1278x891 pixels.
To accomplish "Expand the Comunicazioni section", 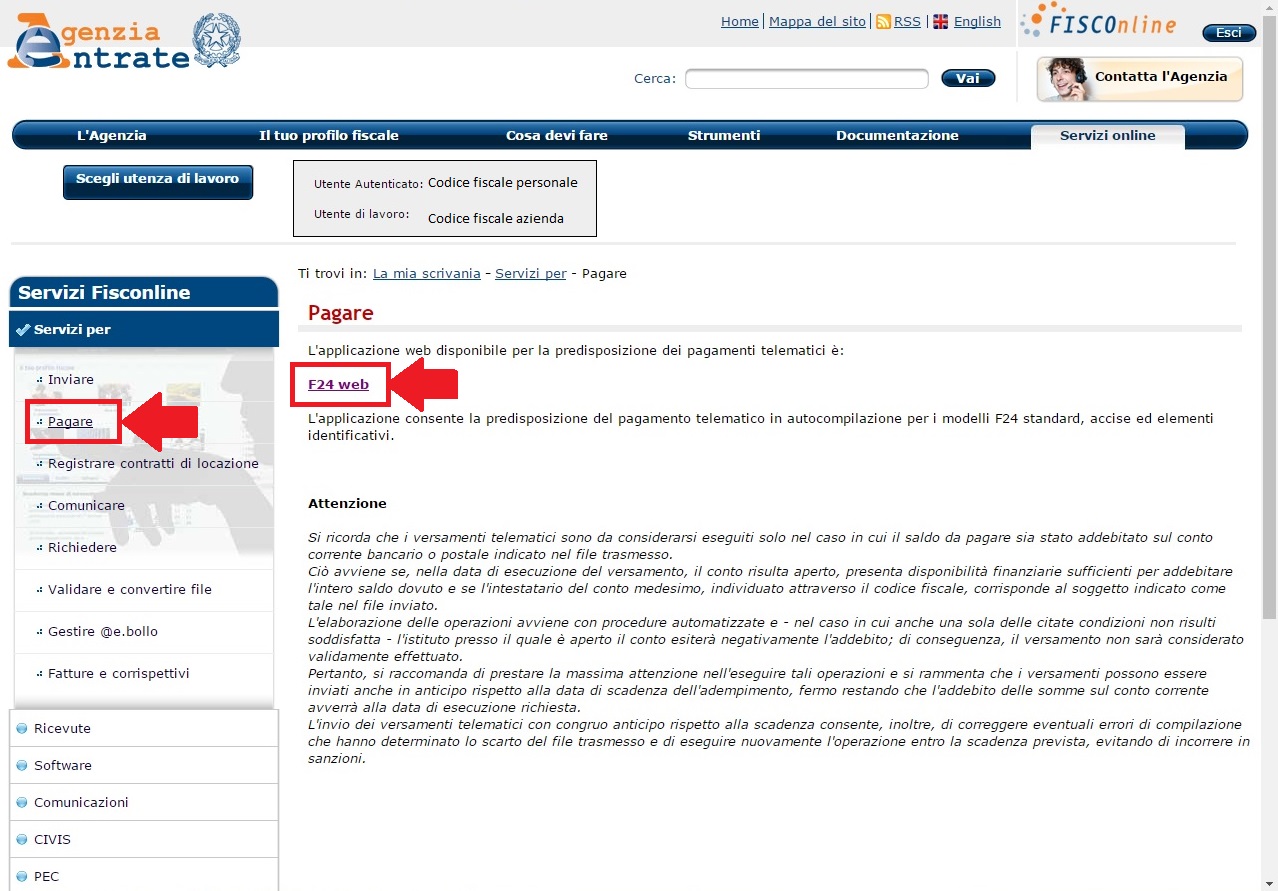I will coord(144,802).
